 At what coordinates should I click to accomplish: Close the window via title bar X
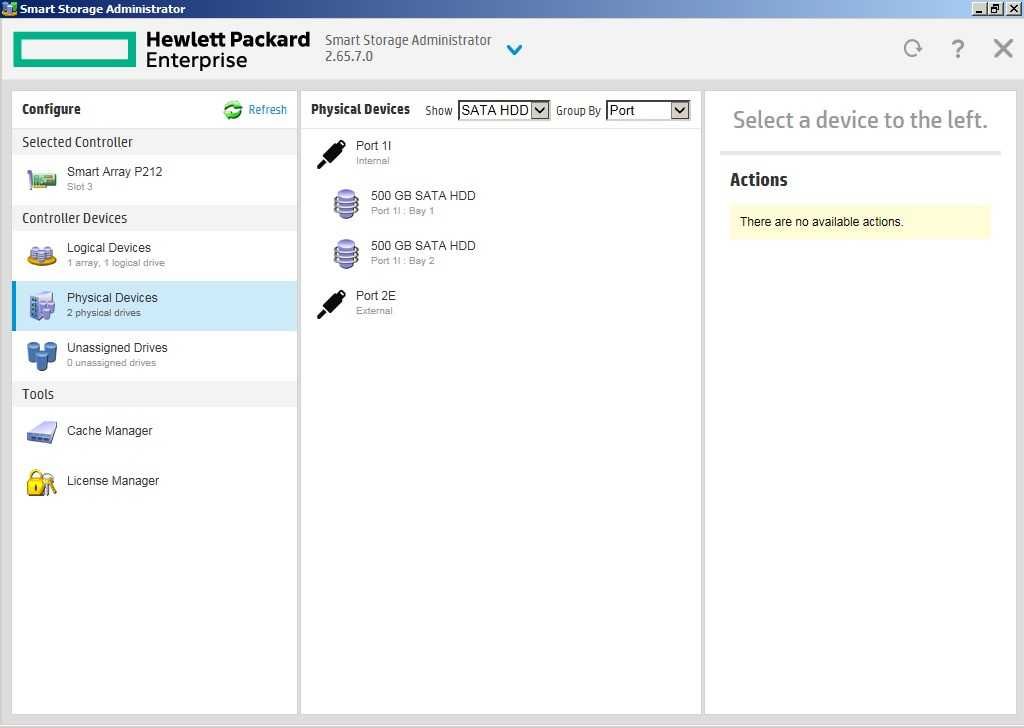[x=1012, y=8]
